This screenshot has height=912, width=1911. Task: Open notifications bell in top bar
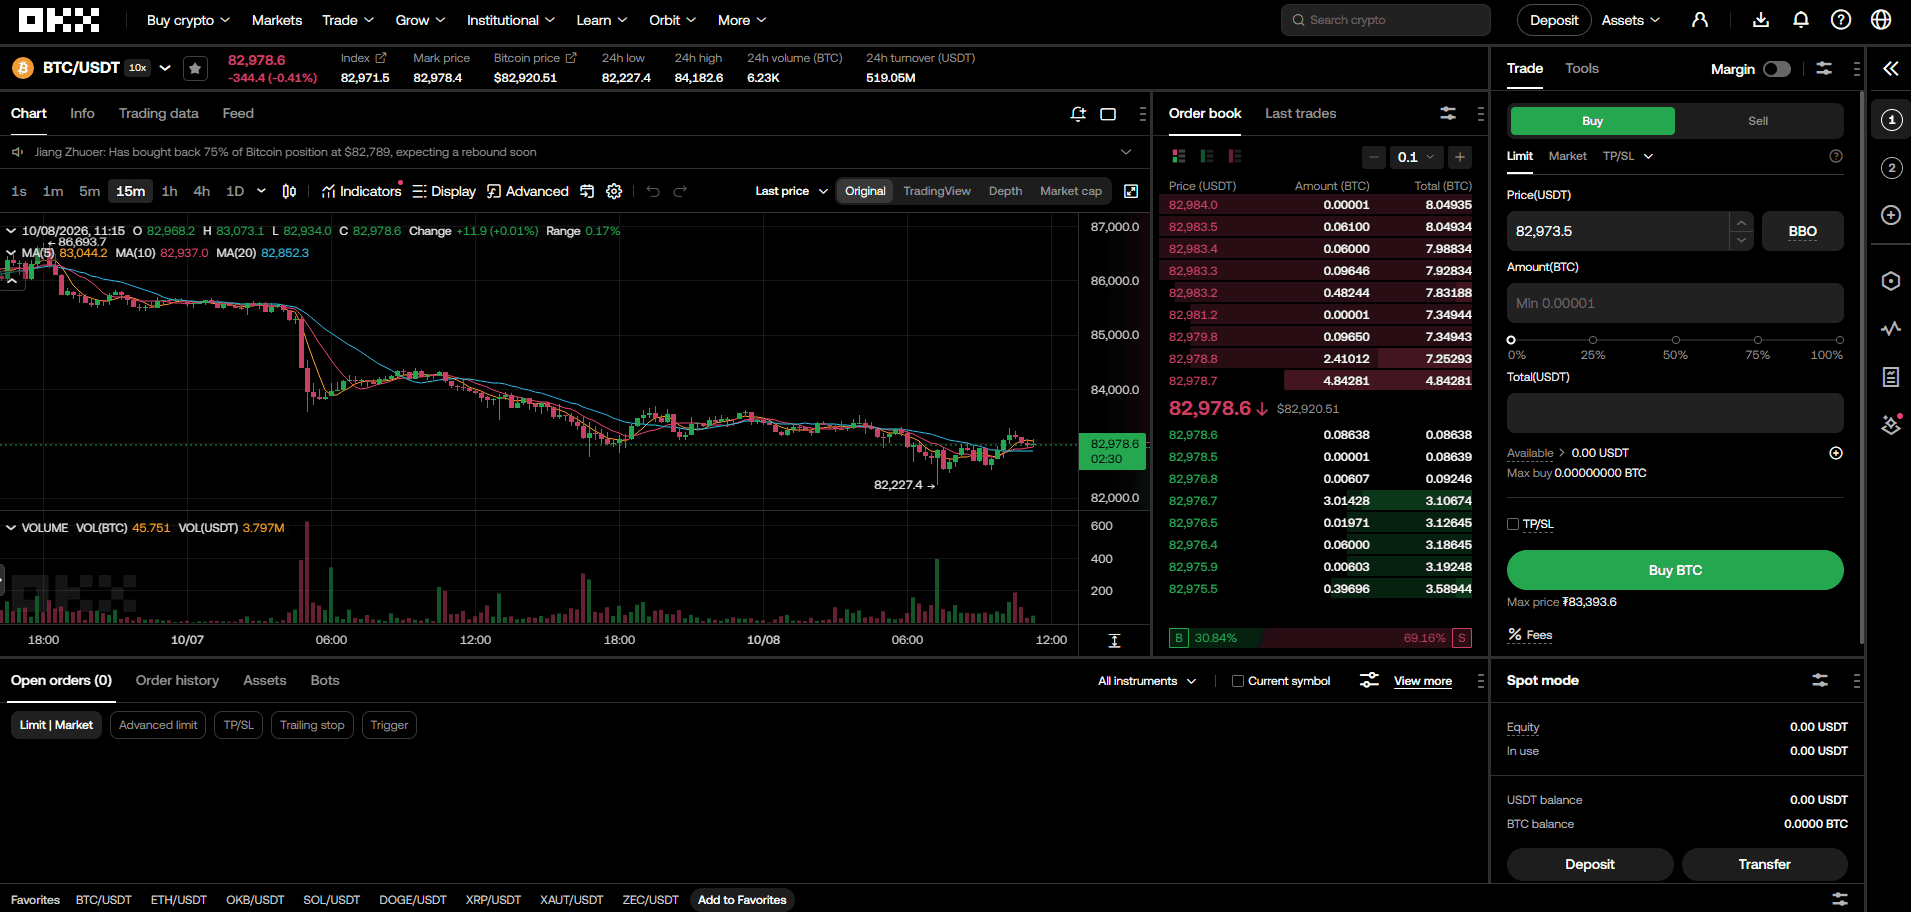(1801, 20)
